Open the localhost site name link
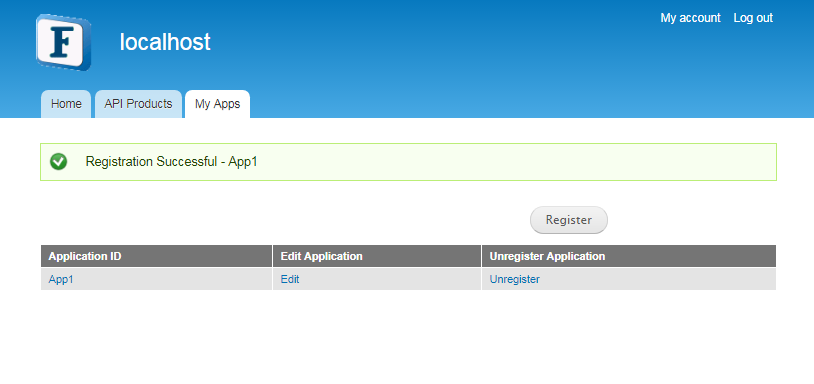Viewport: 814px width, 384px height. pyautogui.click(x=165, y=42)
